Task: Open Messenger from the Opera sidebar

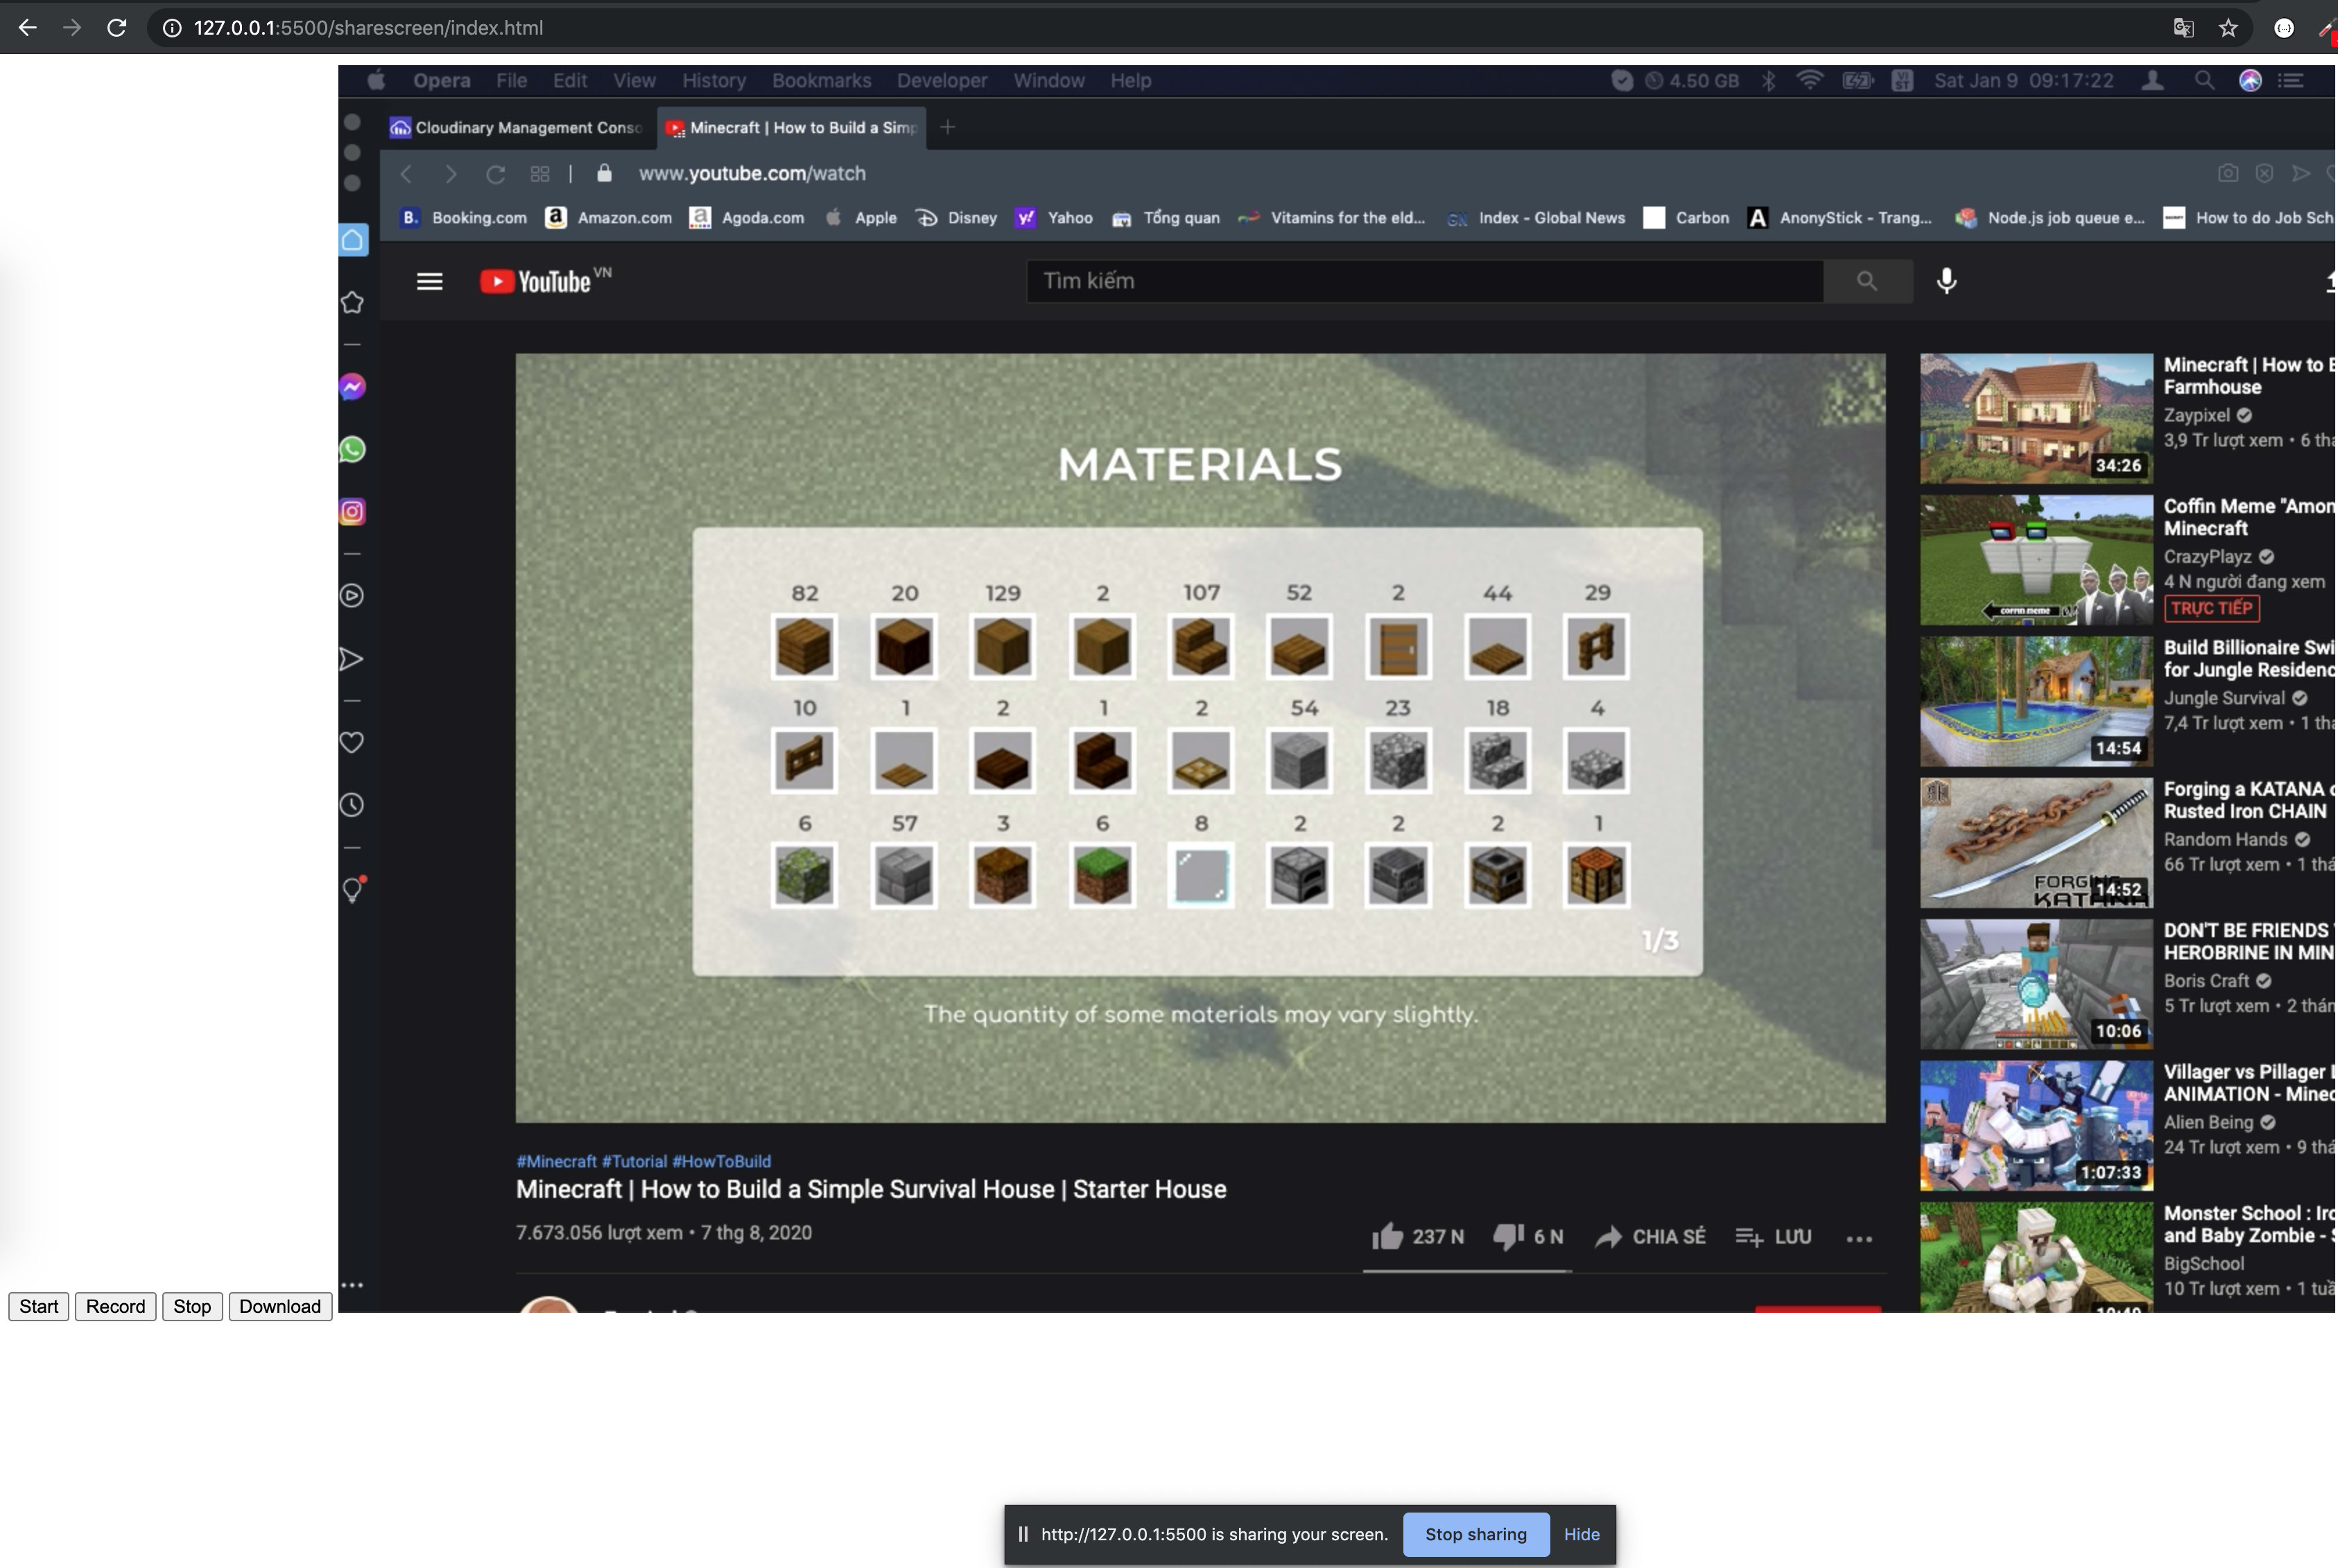Action: 352,387
